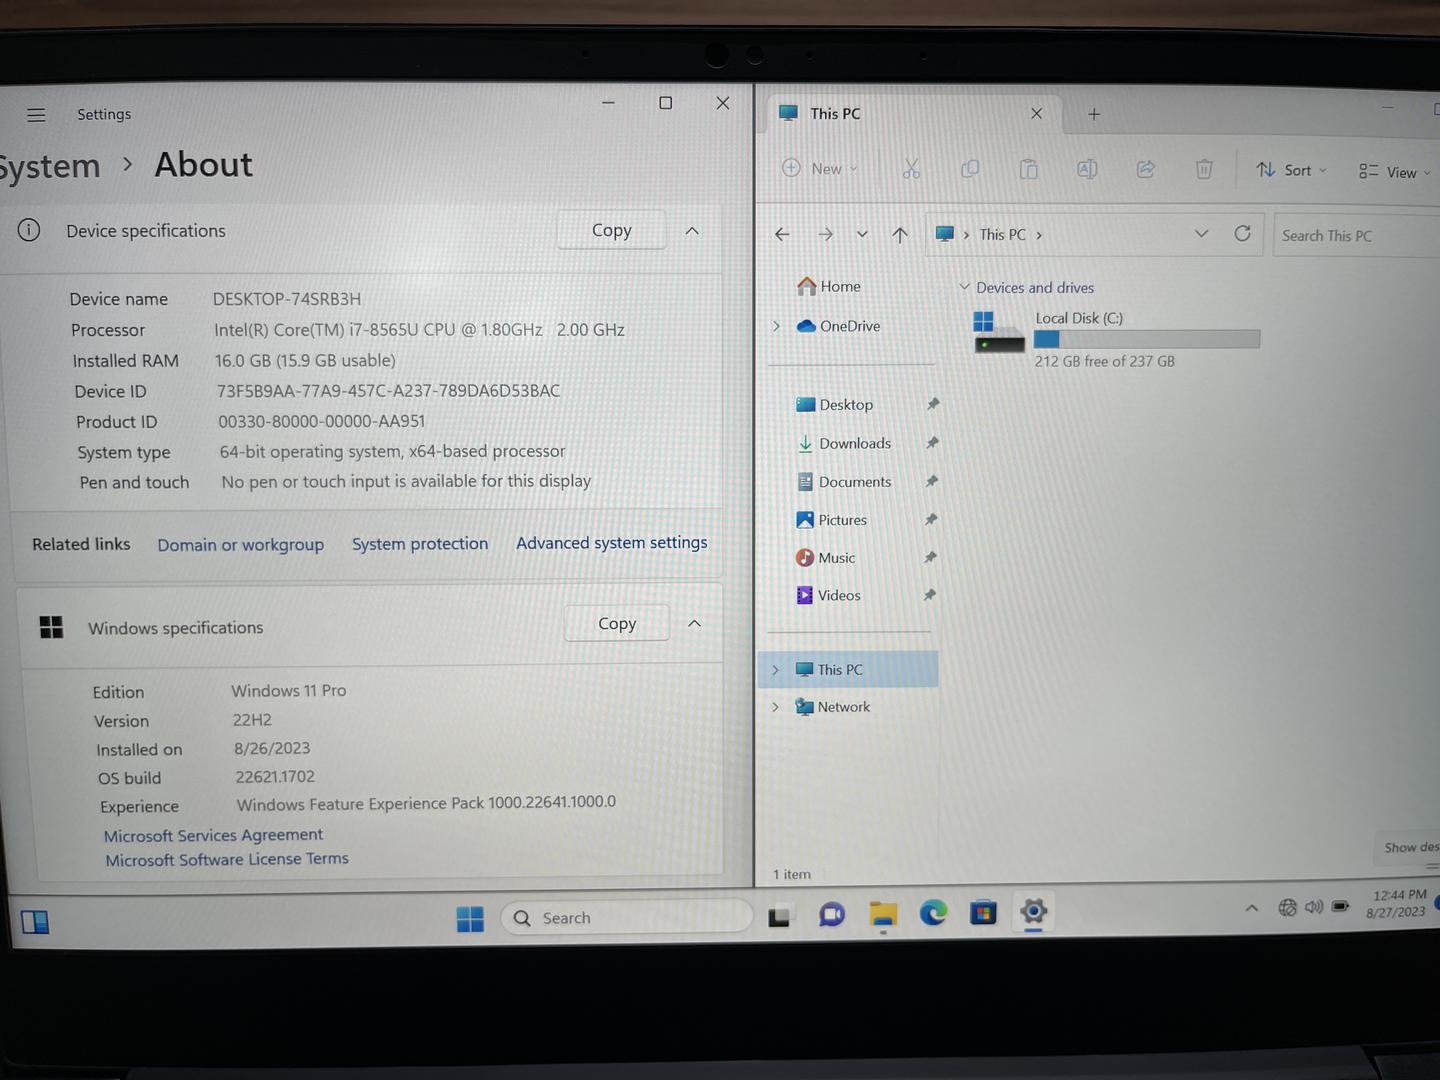Click the Cut scissors icon

point(911,169)
